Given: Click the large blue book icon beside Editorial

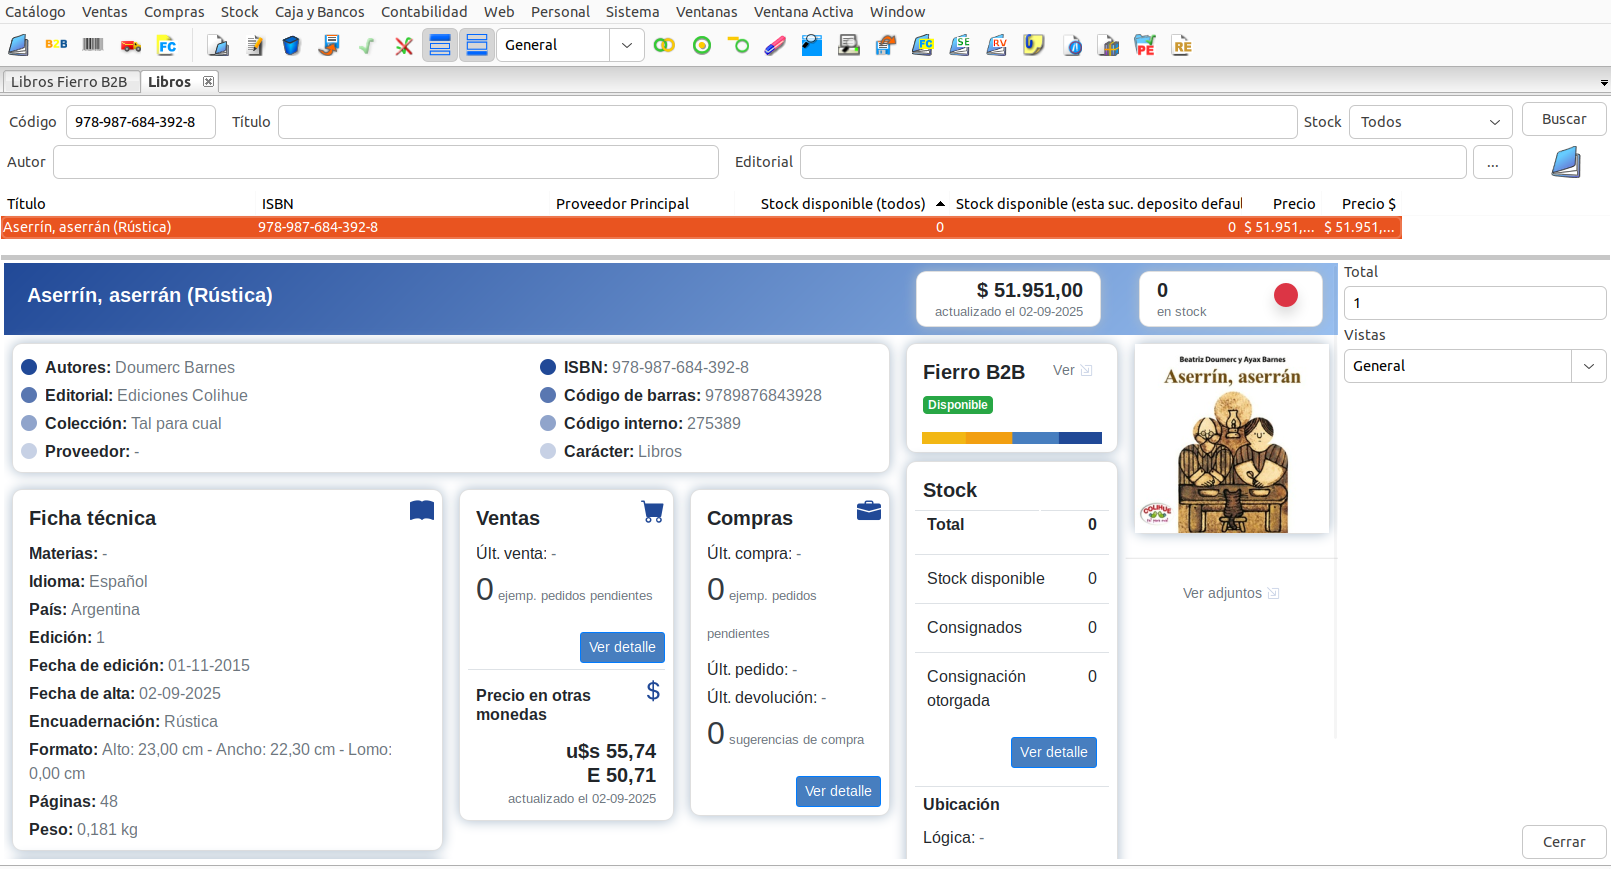Looking at the screenshot, I should click(x=1566, y=162).
